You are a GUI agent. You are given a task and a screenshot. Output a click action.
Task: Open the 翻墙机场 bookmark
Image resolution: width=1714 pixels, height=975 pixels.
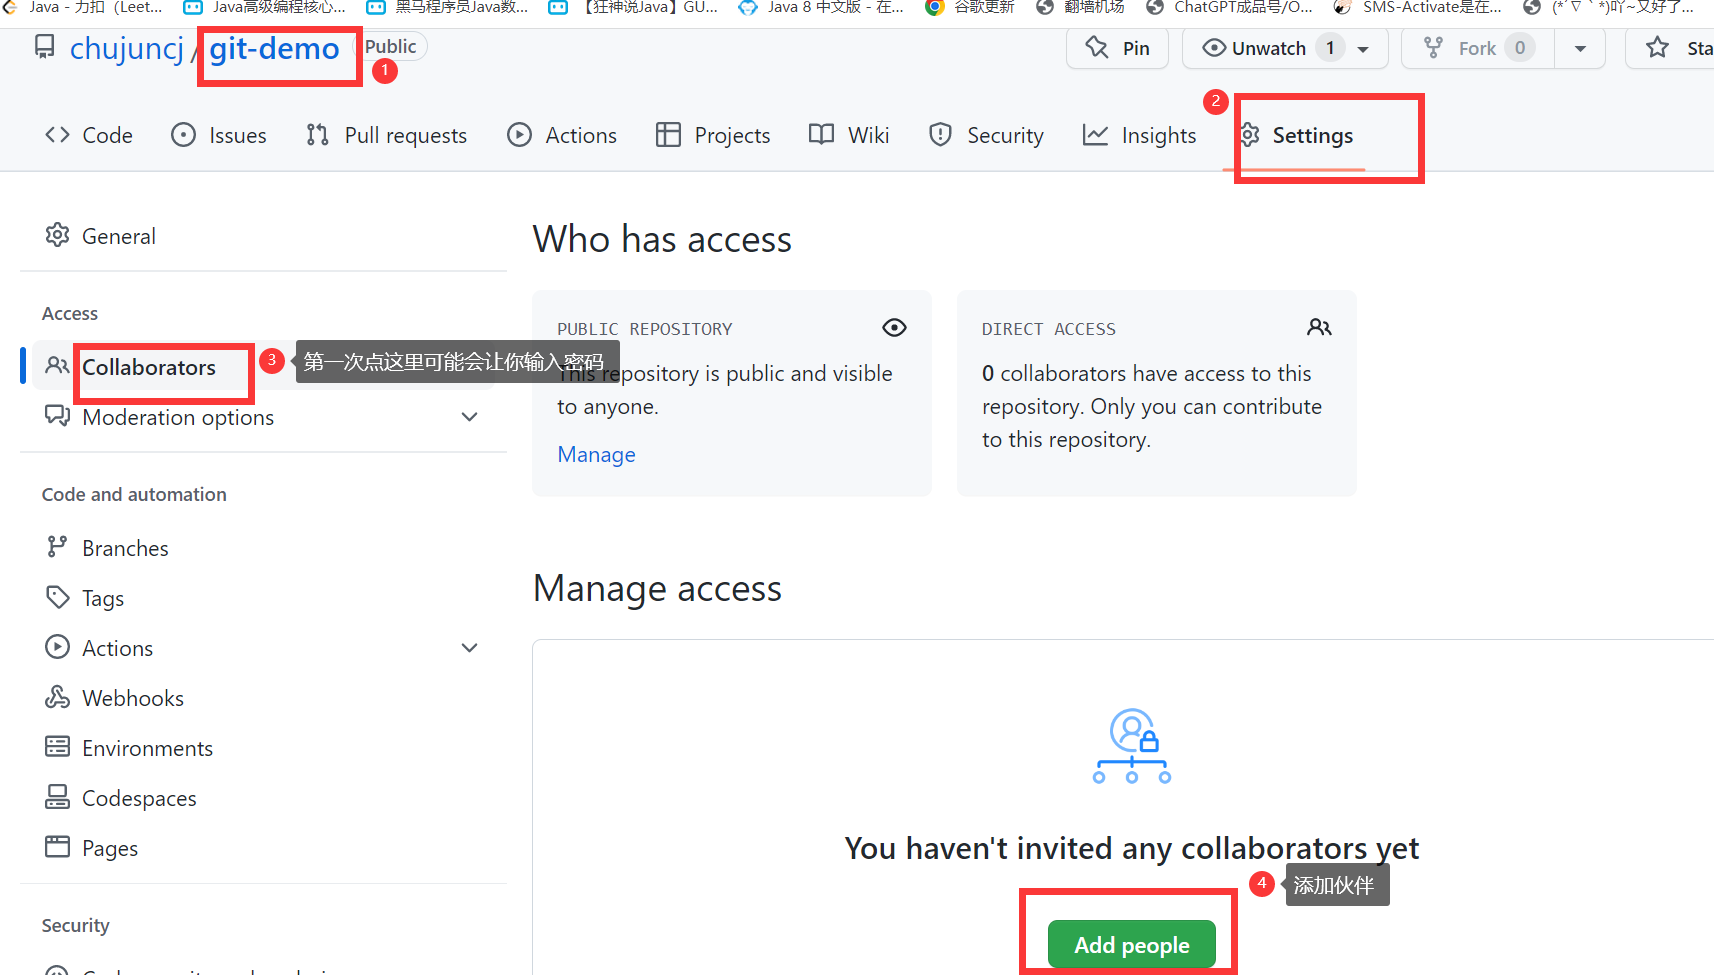[1080, 7]
